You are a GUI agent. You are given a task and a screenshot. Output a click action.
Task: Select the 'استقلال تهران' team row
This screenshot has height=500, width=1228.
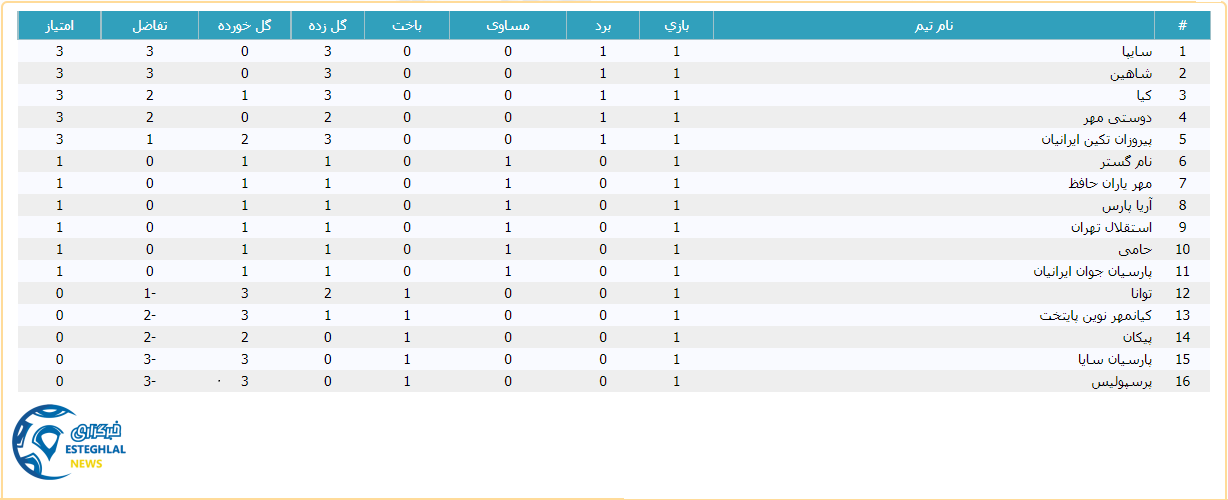(1111, 228)
